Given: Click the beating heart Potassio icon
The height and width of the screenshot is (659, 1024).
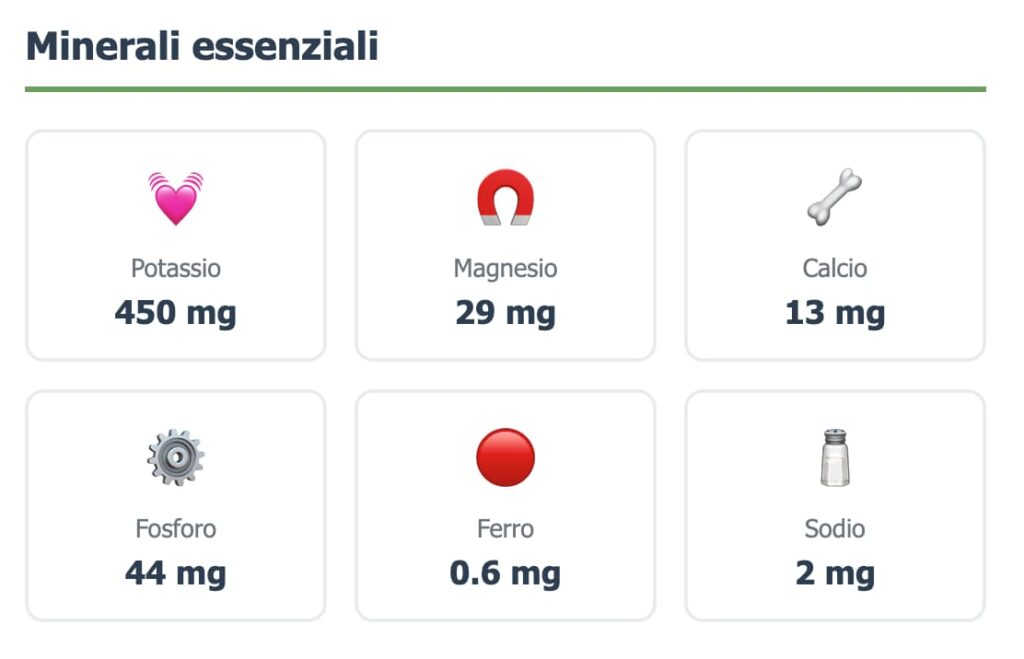Looking at the screenshot, I should tap(176, 197).
